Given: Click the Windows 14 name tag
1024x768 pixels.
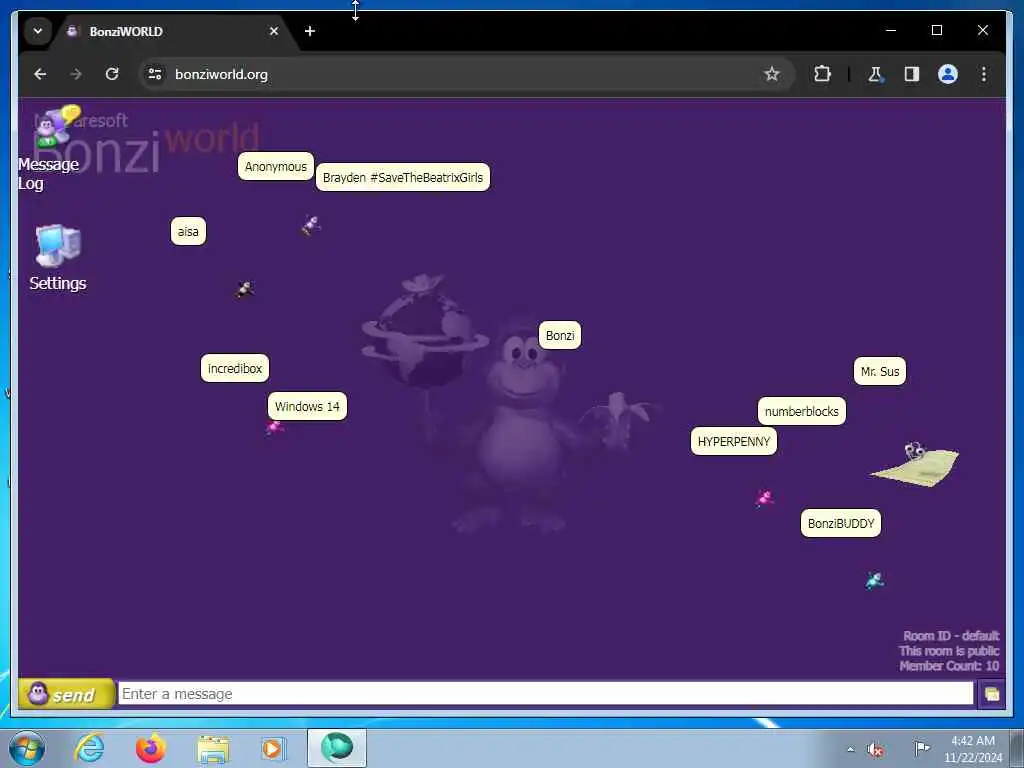Looking at the screenshot, I should pyautogui.click(x=307, y=406).
